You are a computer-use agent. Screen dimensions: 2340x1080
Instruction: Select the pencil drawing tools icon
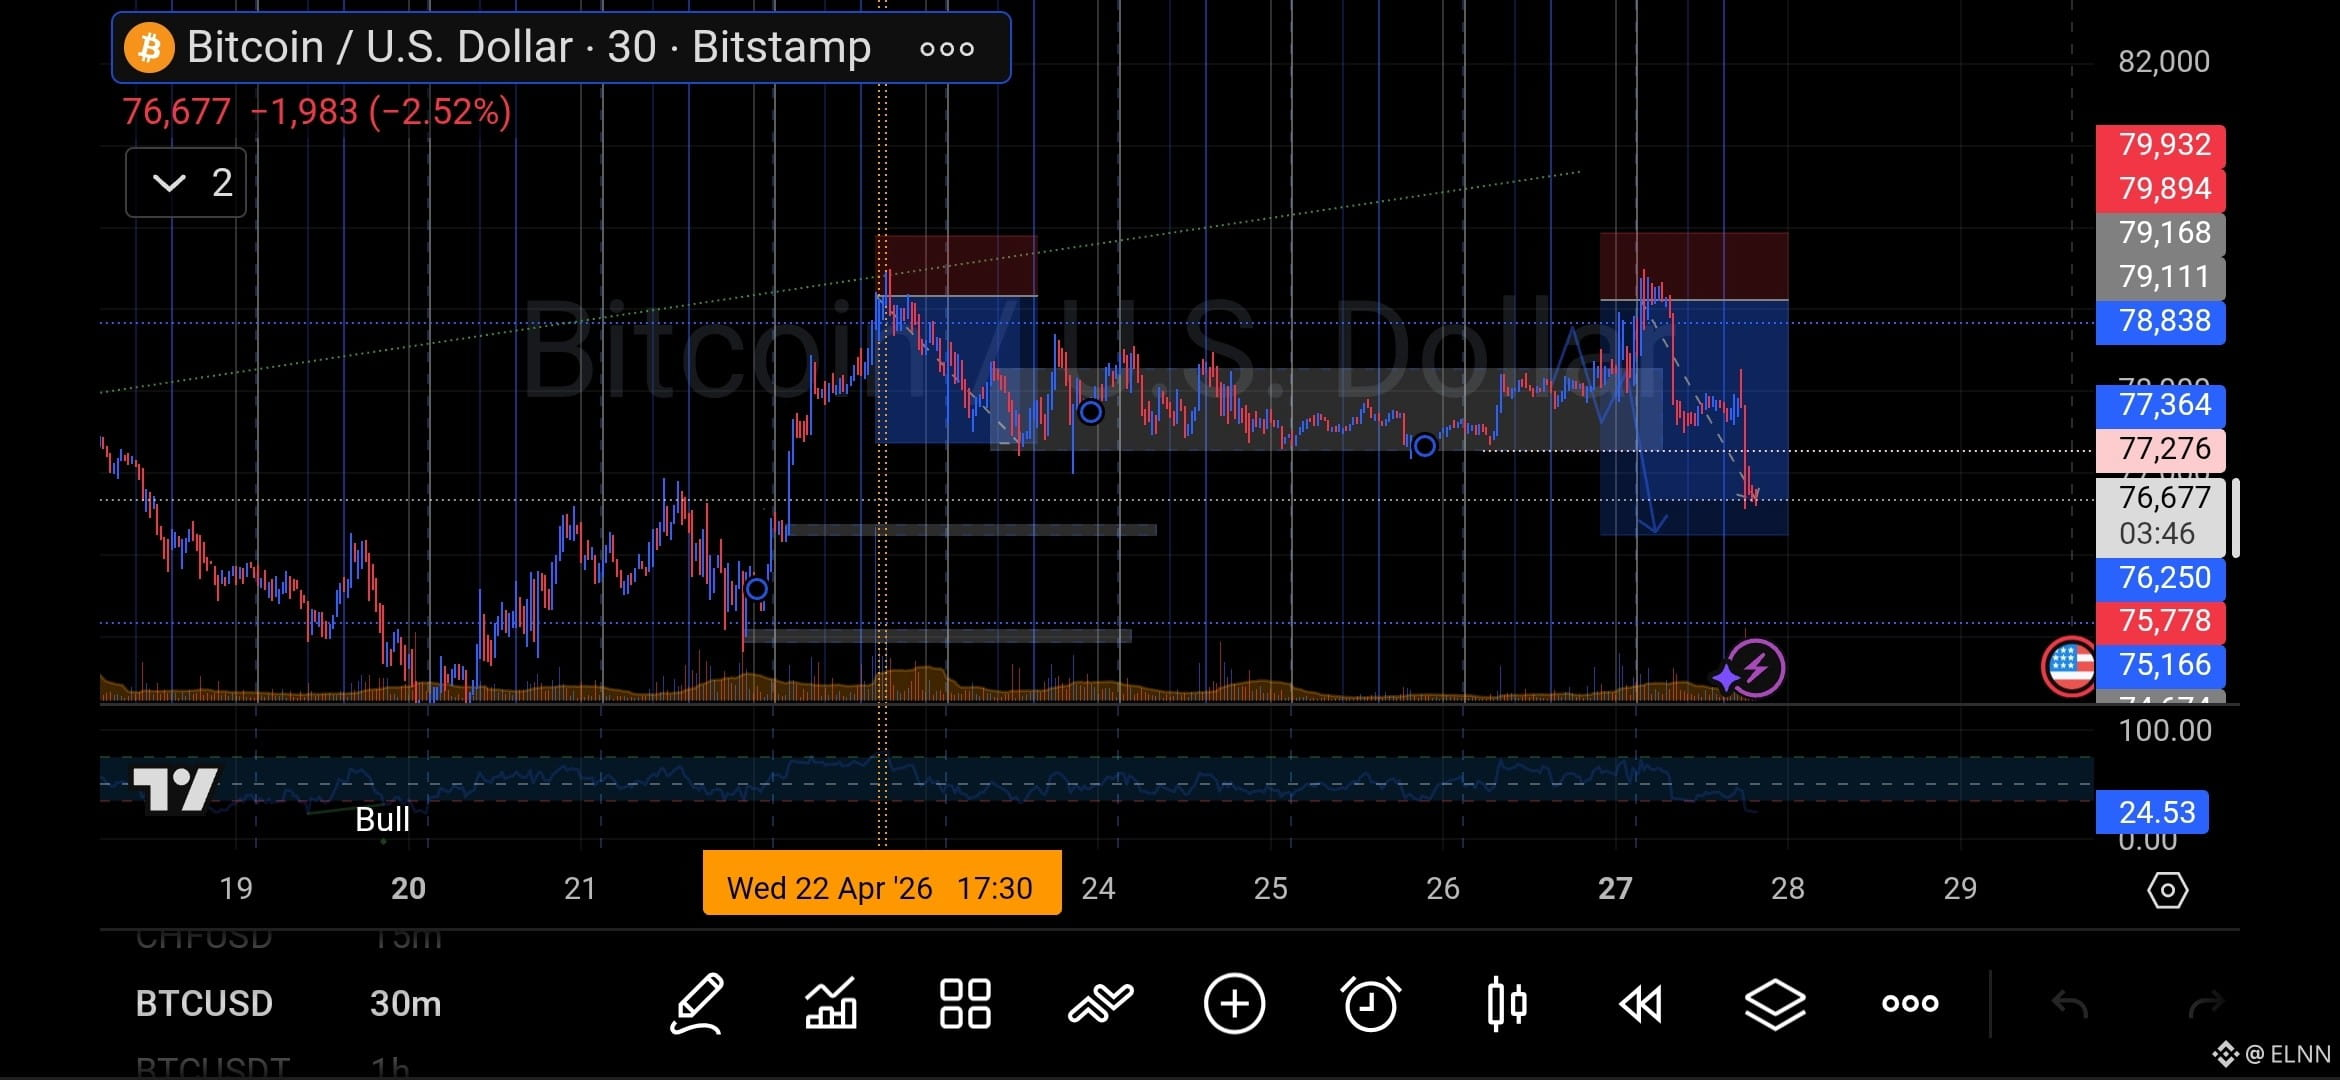[697, 1003]
